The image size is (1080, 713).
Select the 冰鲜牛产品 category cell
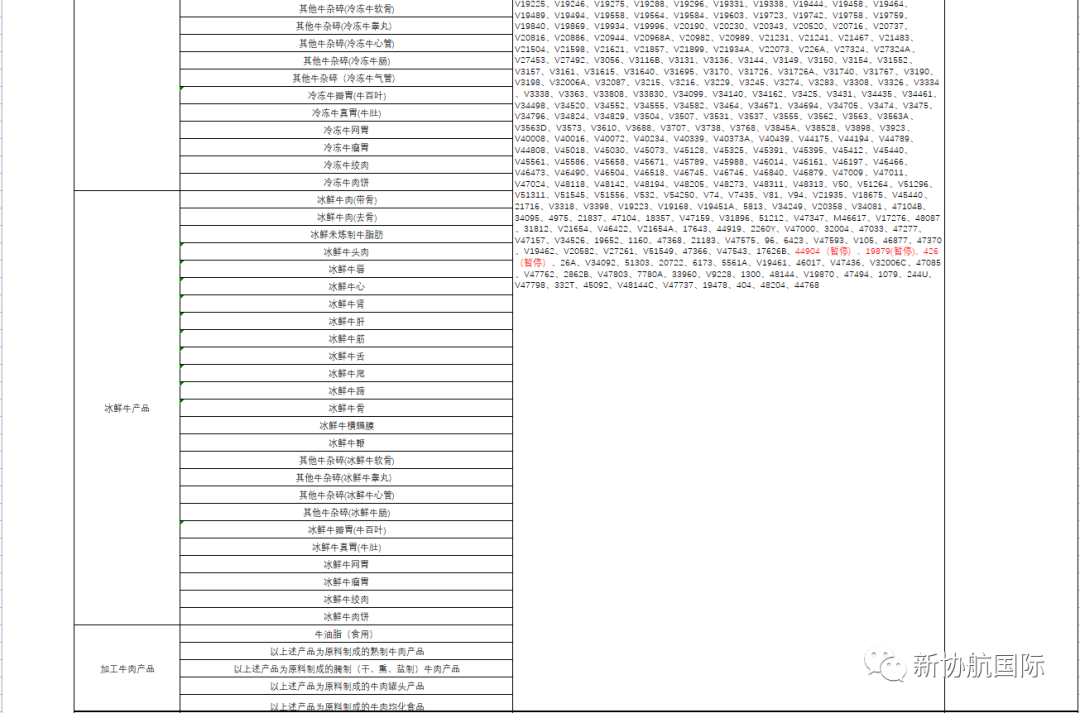click(x=127, y=408)
